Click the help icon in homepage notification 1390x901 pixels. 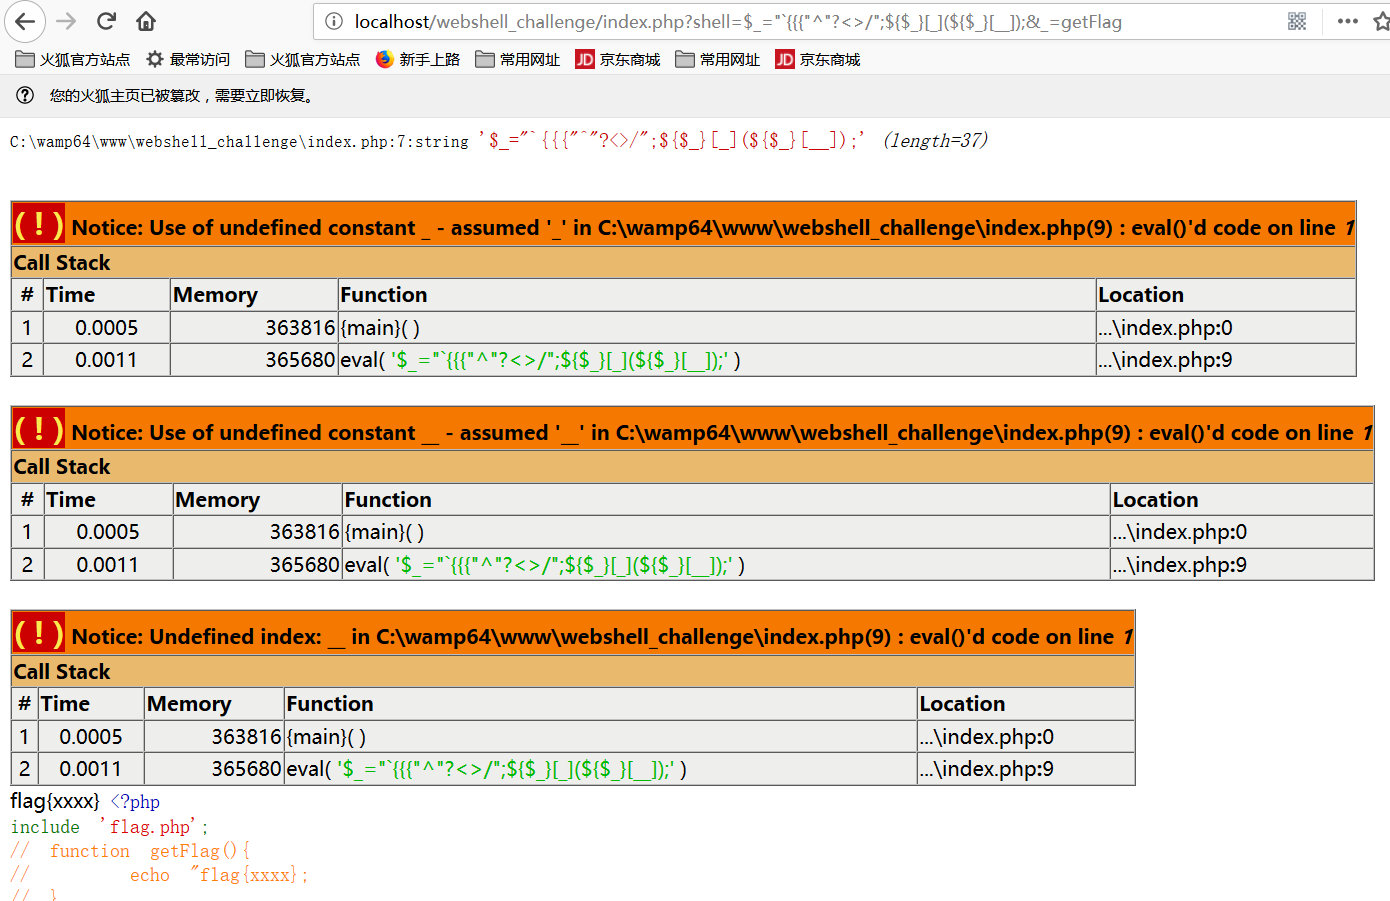pyautogui.click(x=26, y=96)
